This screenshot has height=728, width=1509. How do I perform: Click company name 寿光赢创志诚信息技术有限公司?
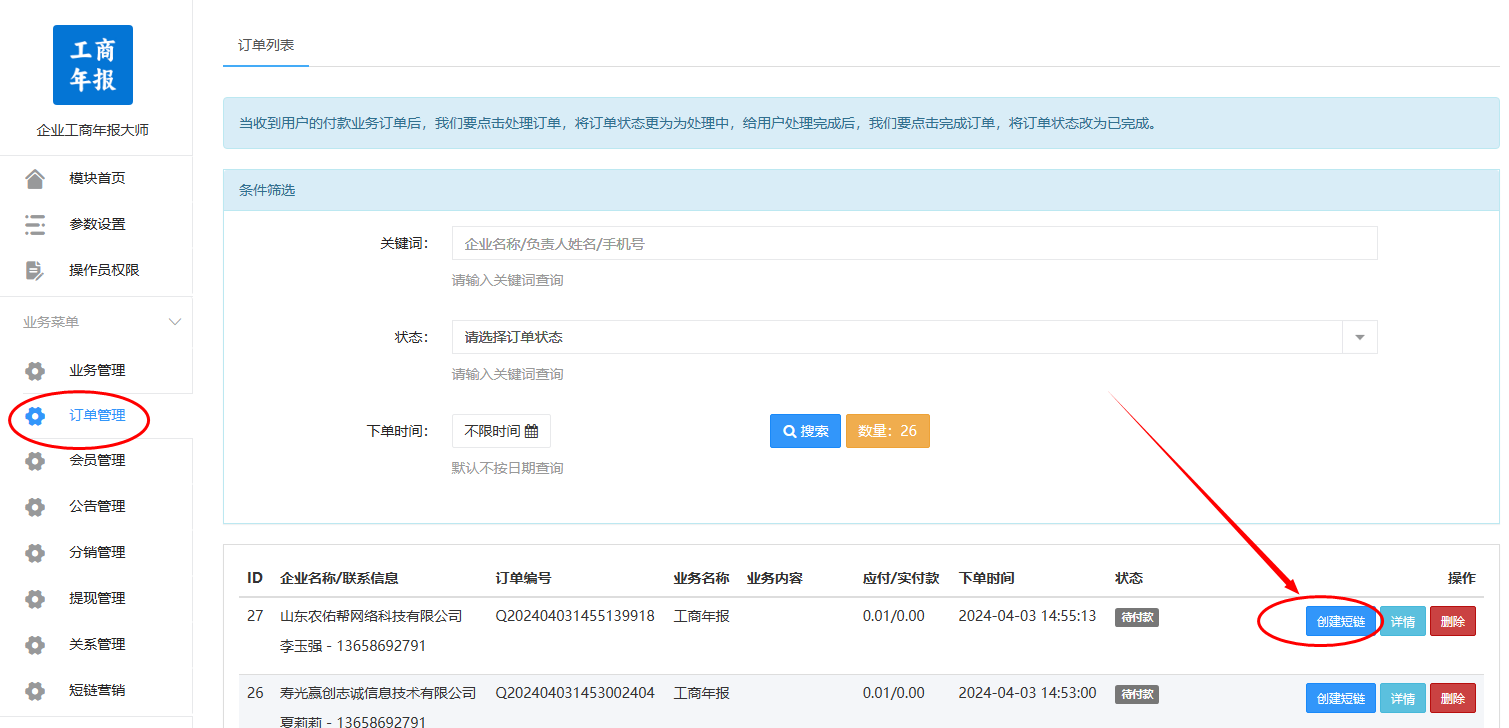coord(378,693)
